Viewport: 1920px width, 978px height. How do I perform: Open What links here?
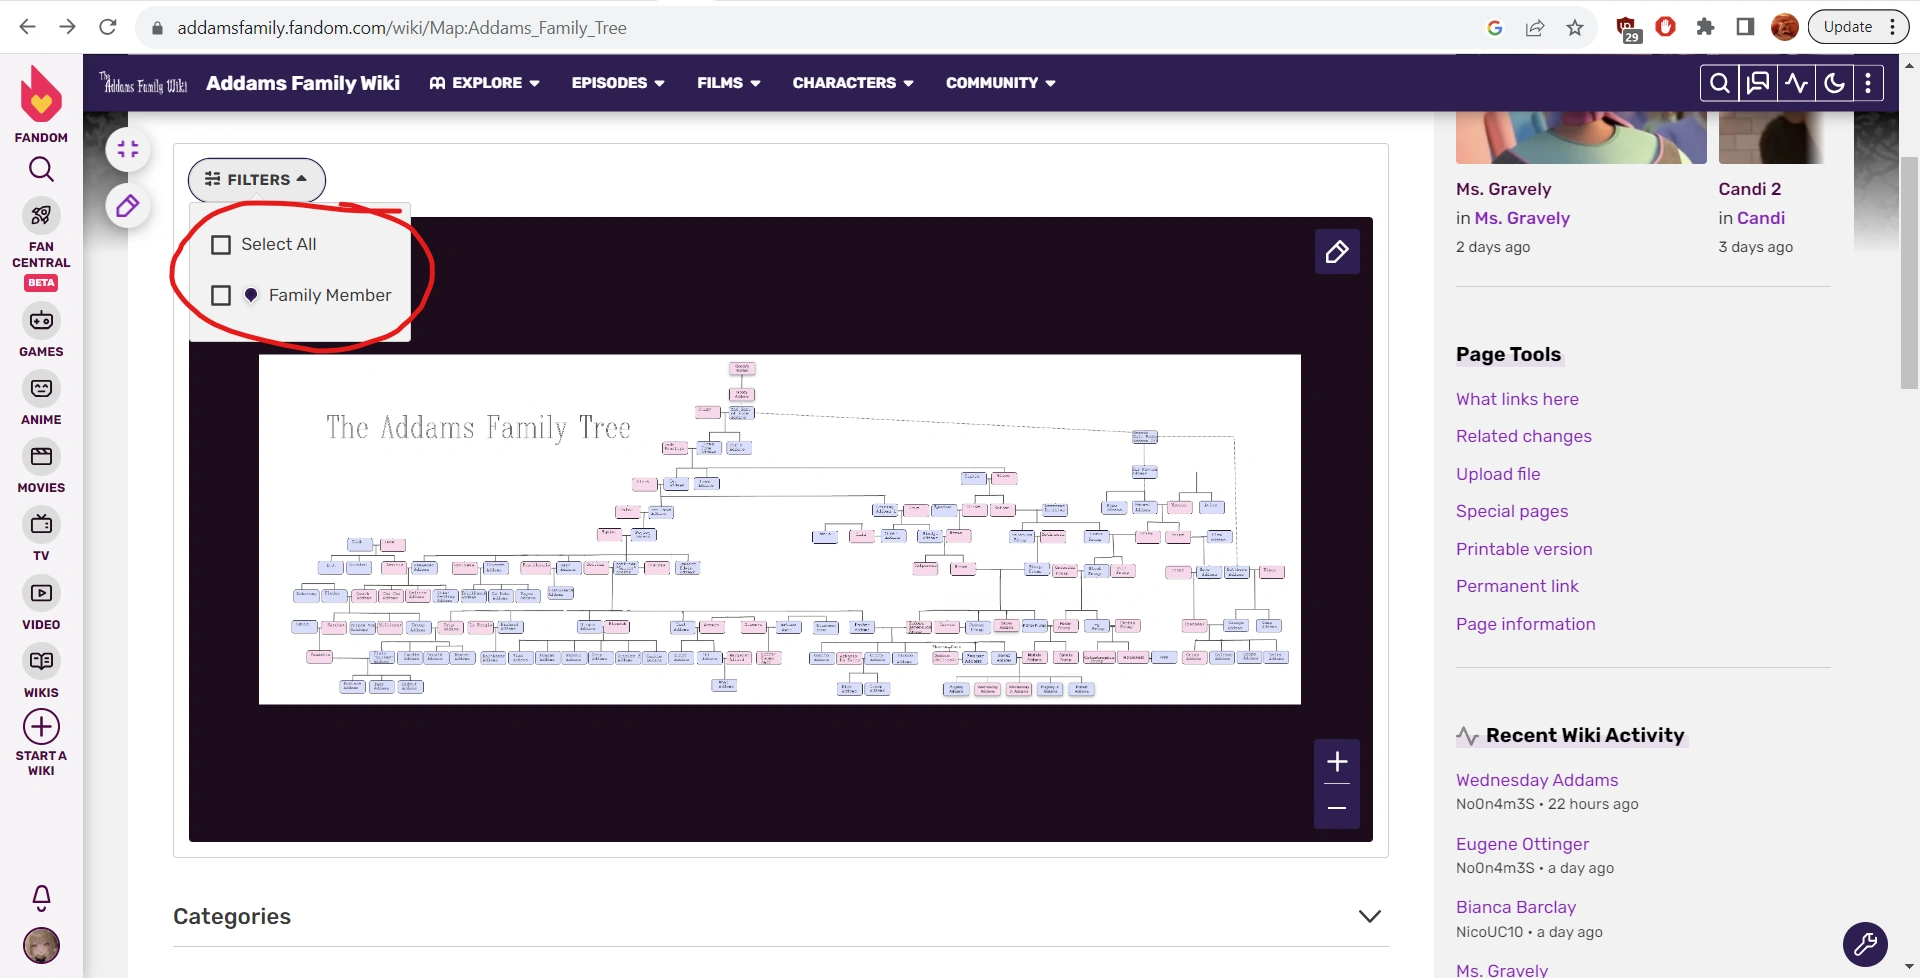tap(1517, 399)
